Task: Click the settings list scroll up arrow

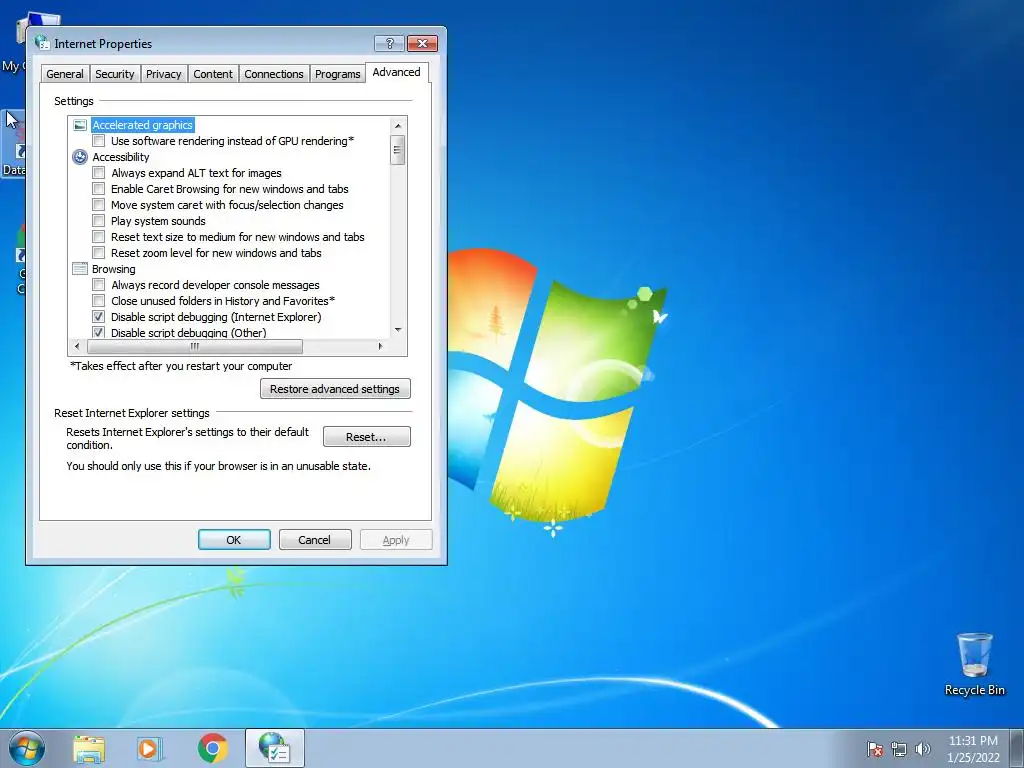Action: point(398,125)
